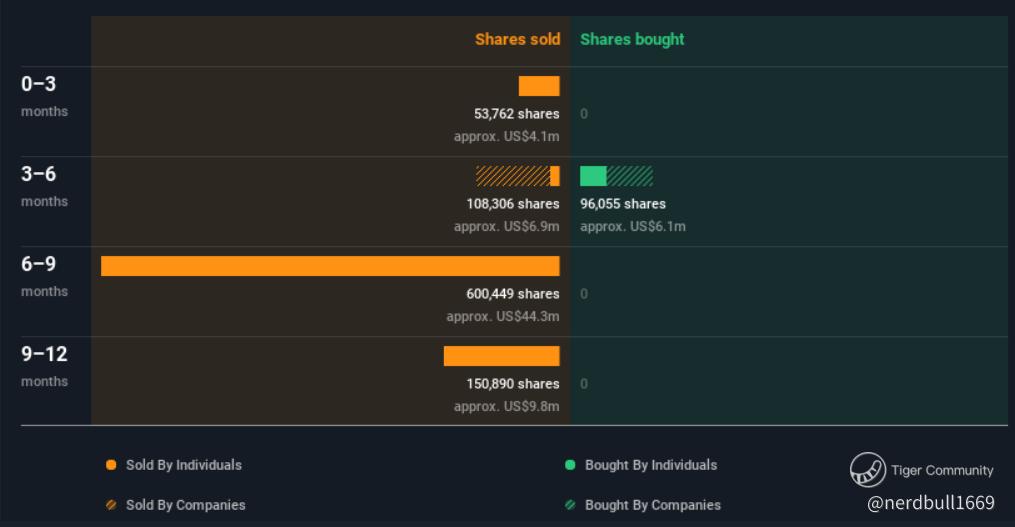The width and height of the screenshot is (1015, 527).
Task: Click the Tiger Community logo icon
Action: click(x=867, y=469)
